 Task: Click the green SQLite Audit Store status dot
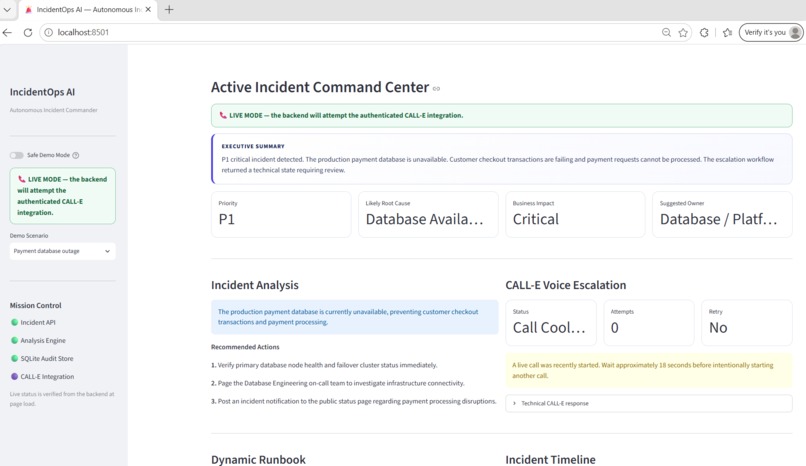tap(14, 358)
